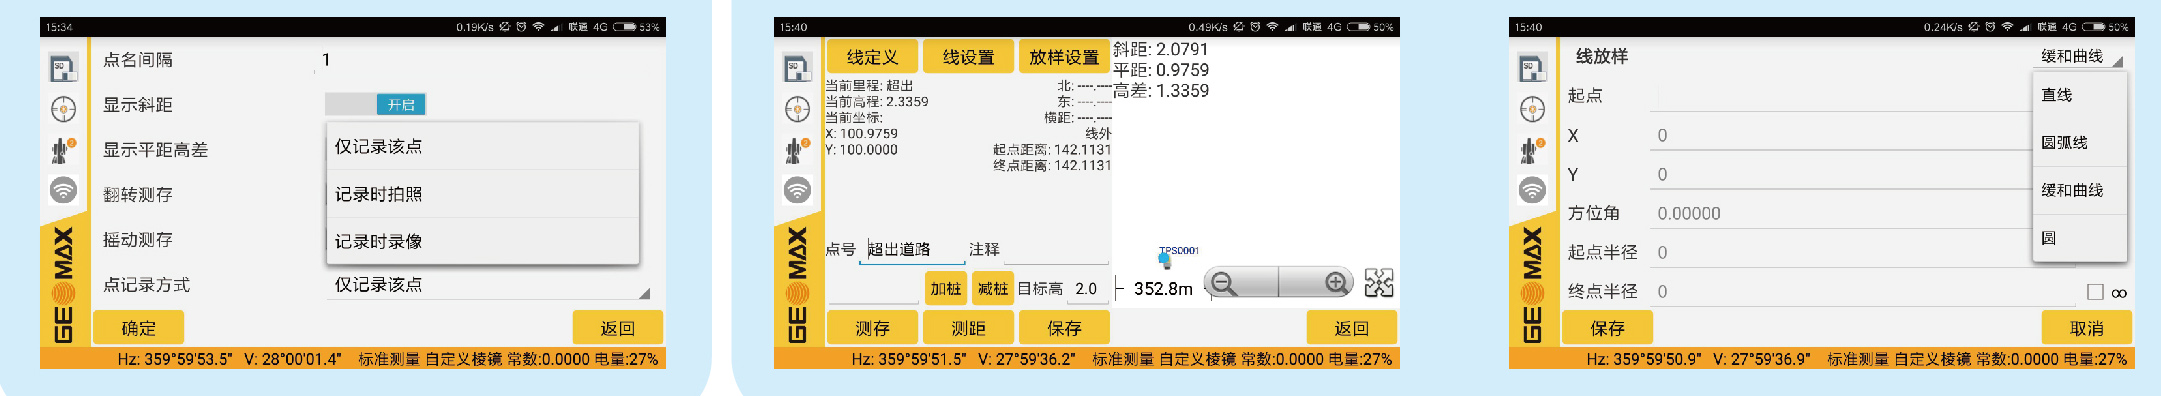Tap the SD card save icon in the middle screen
Image resolution: width=2161 pixels, height=396 pixels.
[797, 68]
